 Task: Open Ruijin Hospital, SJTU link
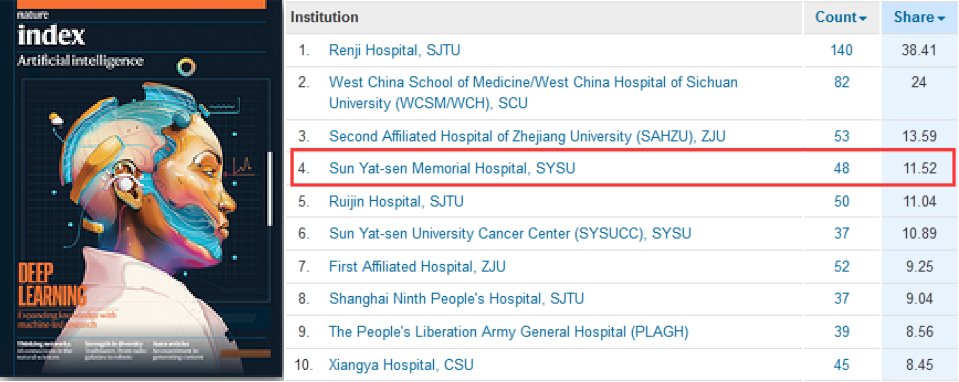(x=396, y=200)
